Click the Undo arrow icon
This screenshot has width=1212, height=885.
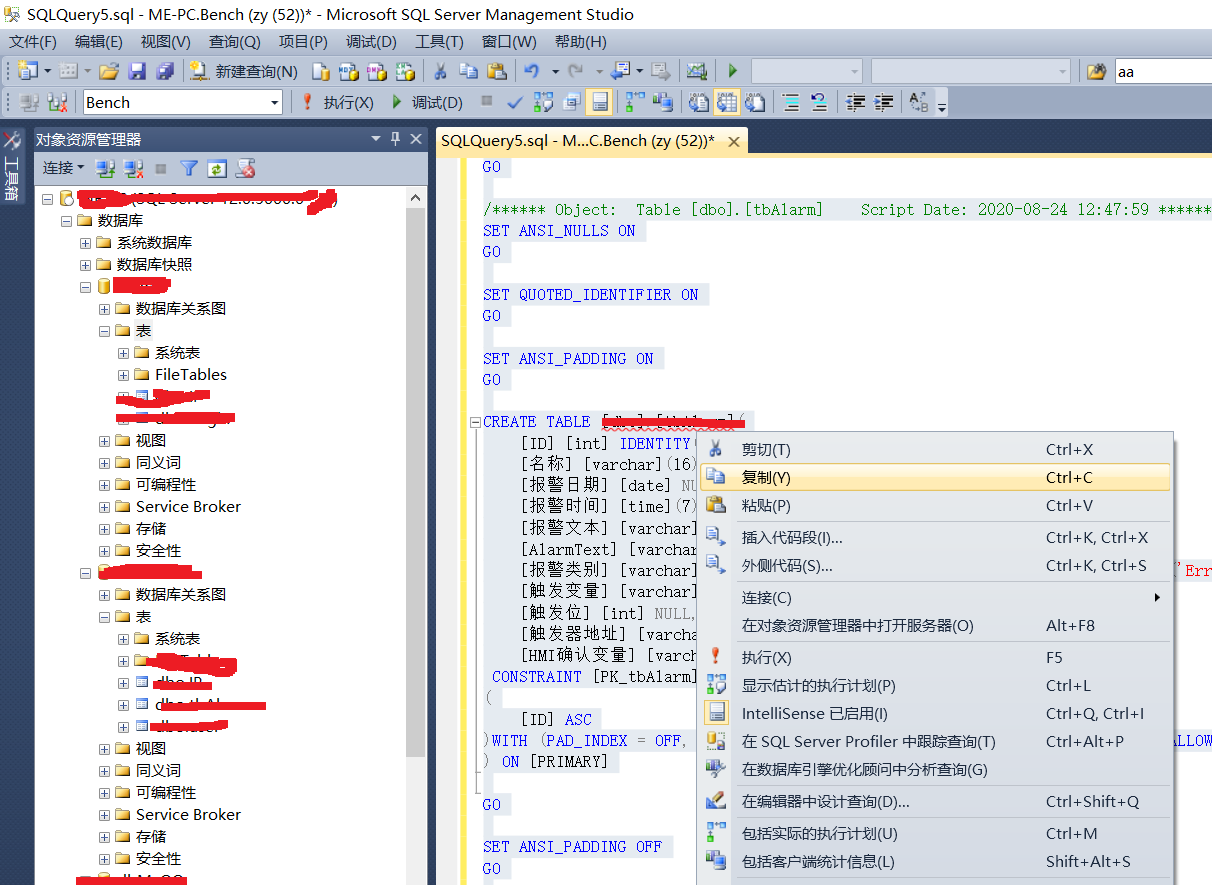tap(532, 71)
